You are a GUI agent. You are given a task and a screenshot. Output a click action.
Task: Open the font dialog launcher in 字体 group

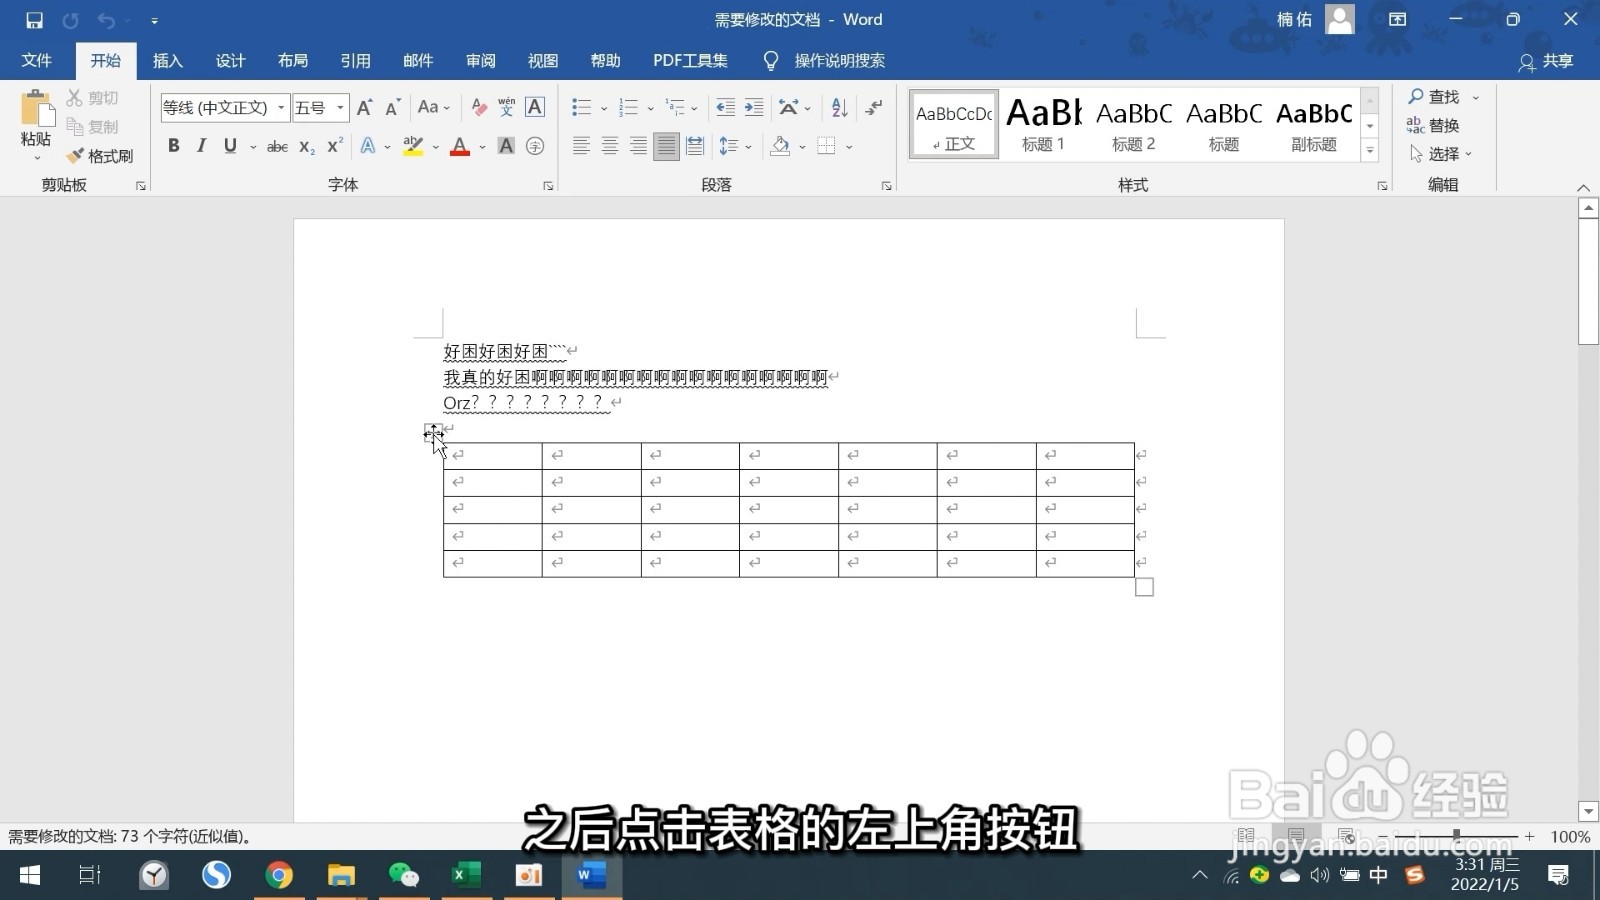pos(548,186)
